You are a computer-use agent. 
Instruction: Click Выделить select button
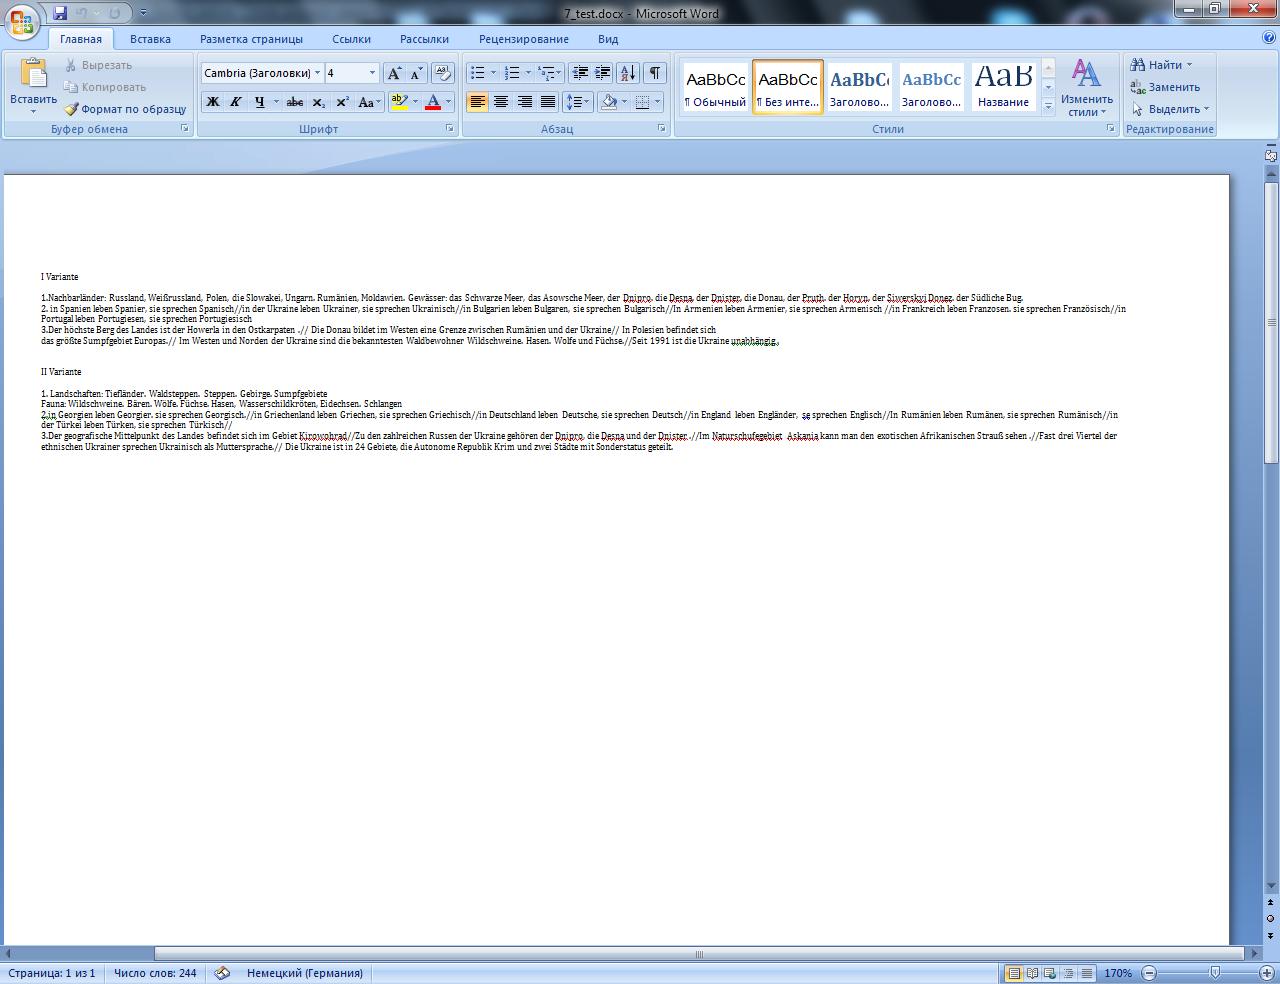[x=1170, y=109]
